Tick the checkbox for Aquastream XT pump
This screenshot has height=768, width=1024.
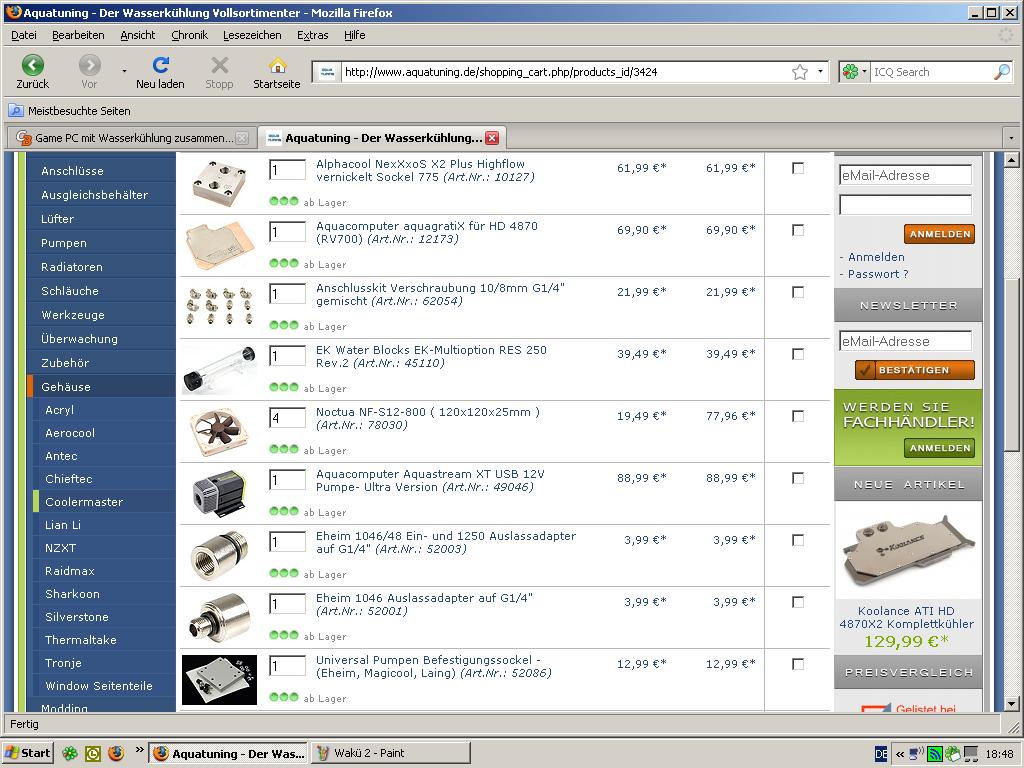point(798,478)
